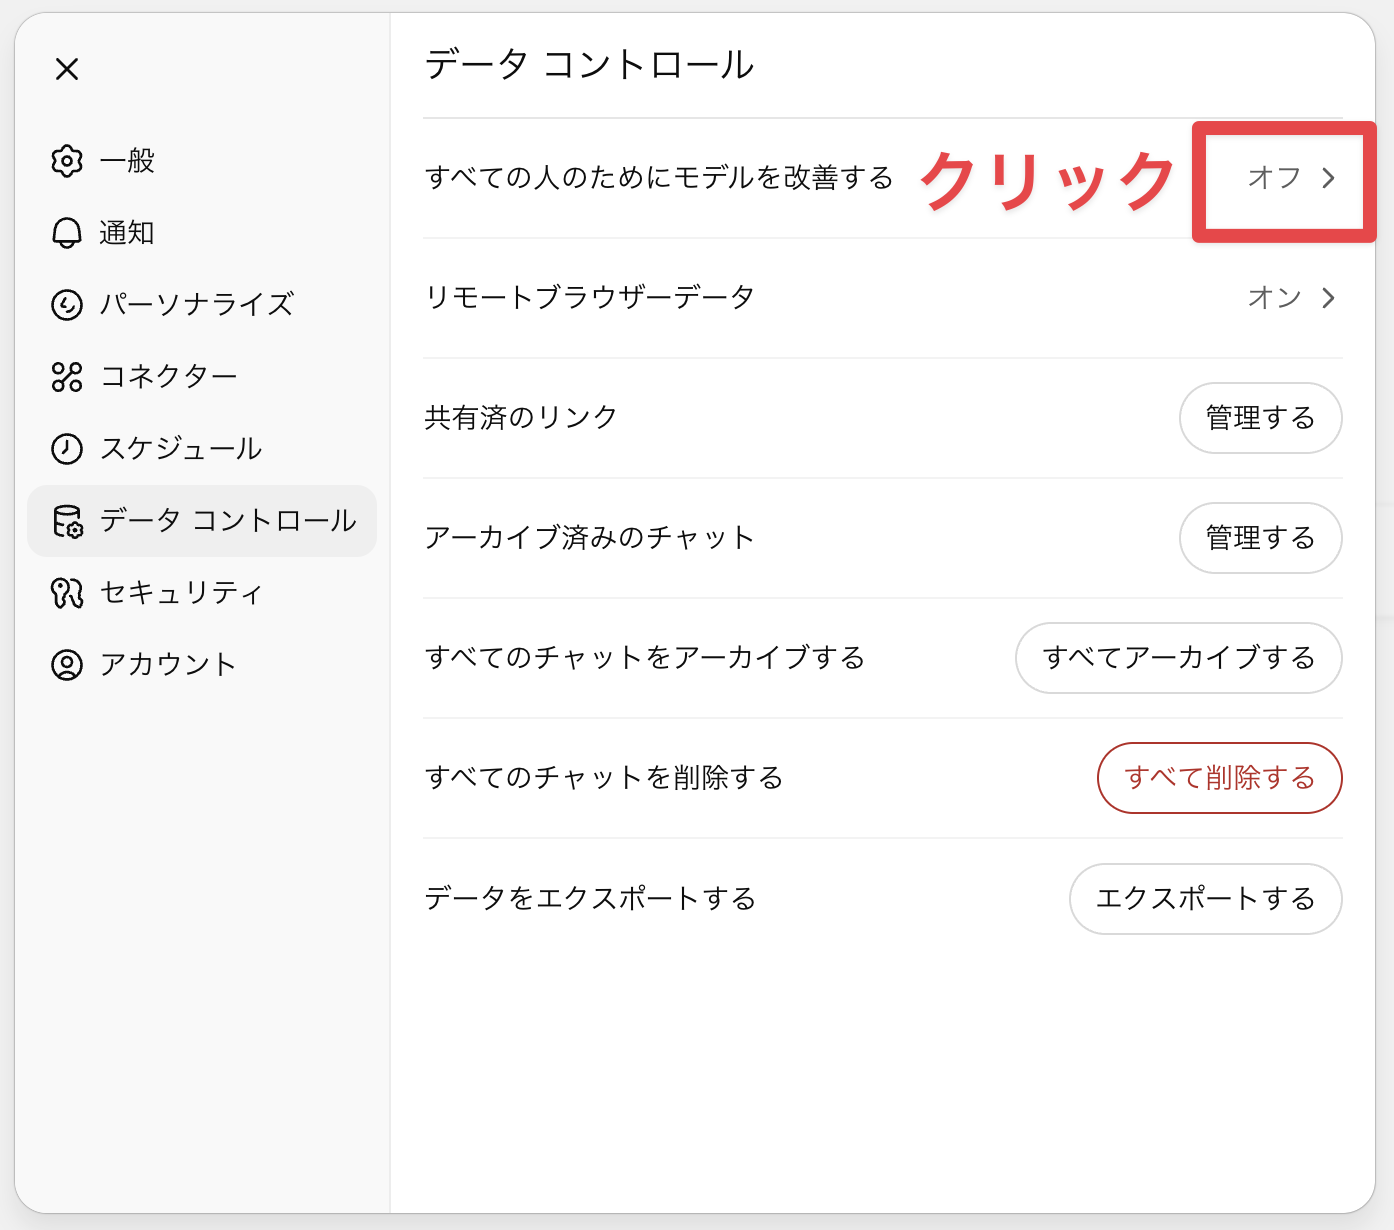Click the Data Controls database icon
The height and width of the screenshot is (1230, 1394).
pos(67,521)
